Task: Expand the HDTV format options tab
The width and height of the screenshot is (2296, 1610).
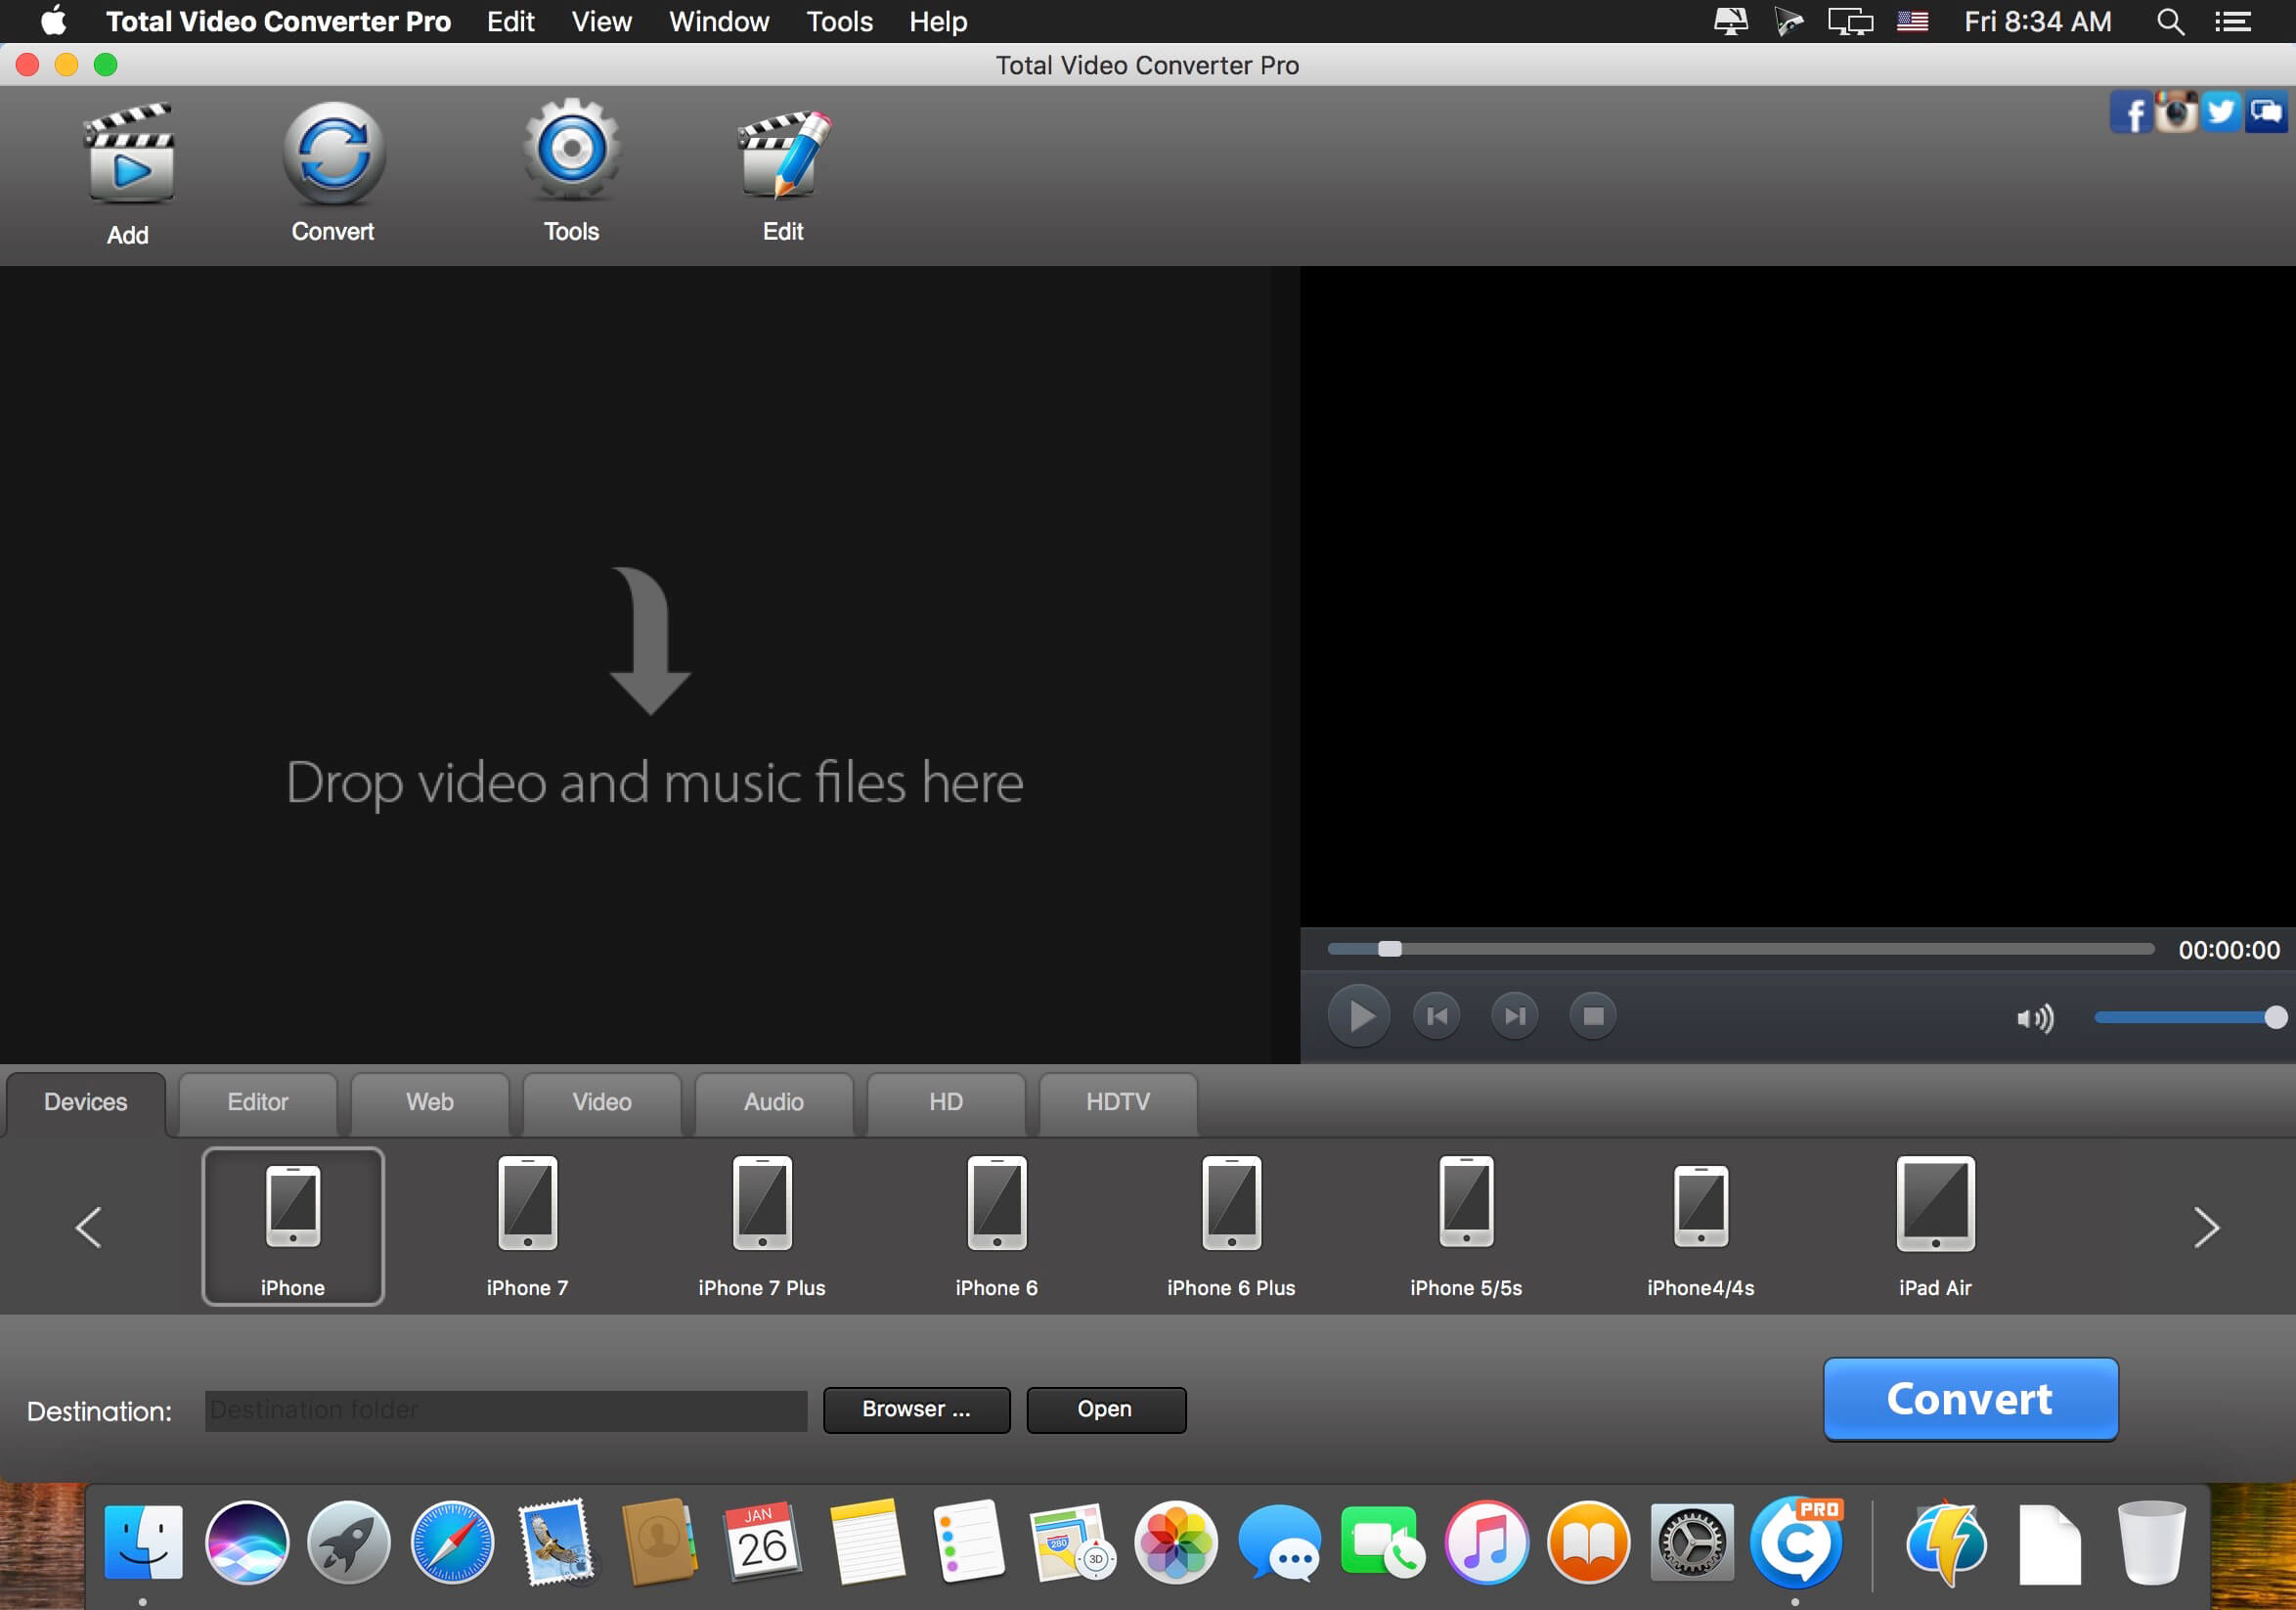Action: coord(1119,1100)
